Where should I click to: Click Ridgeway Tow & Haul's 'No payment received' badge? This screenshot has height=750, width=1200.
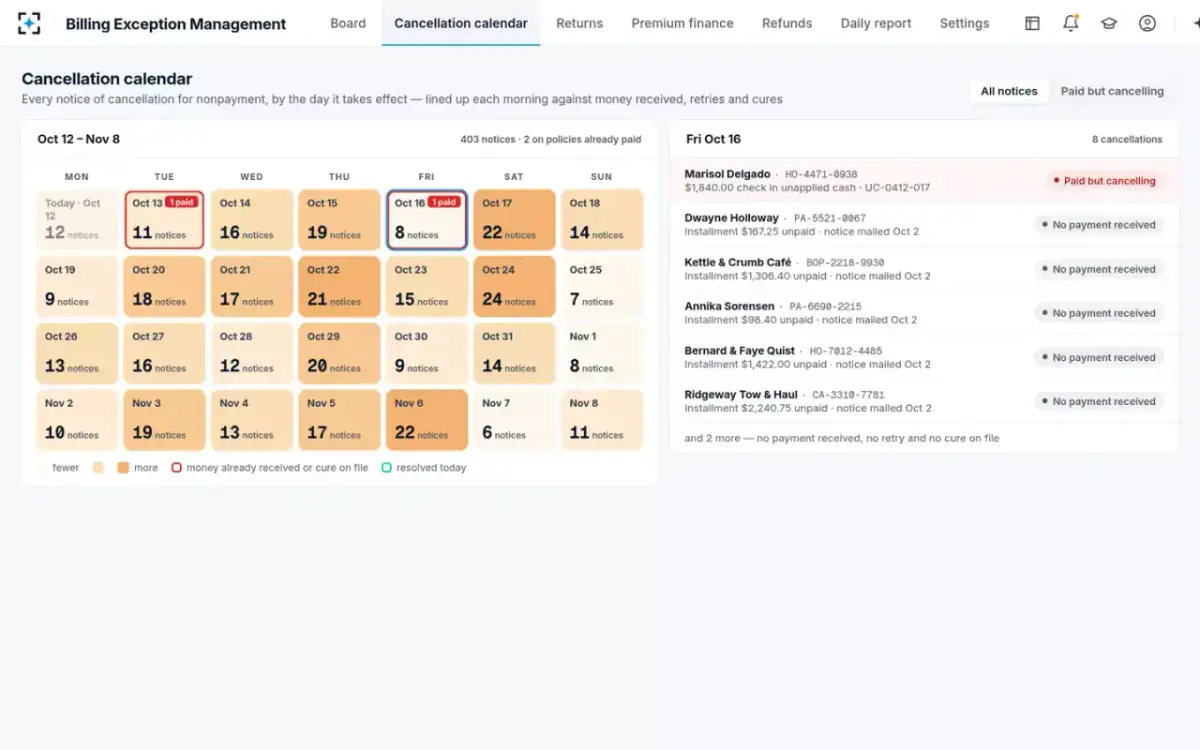pos(1099,401)
